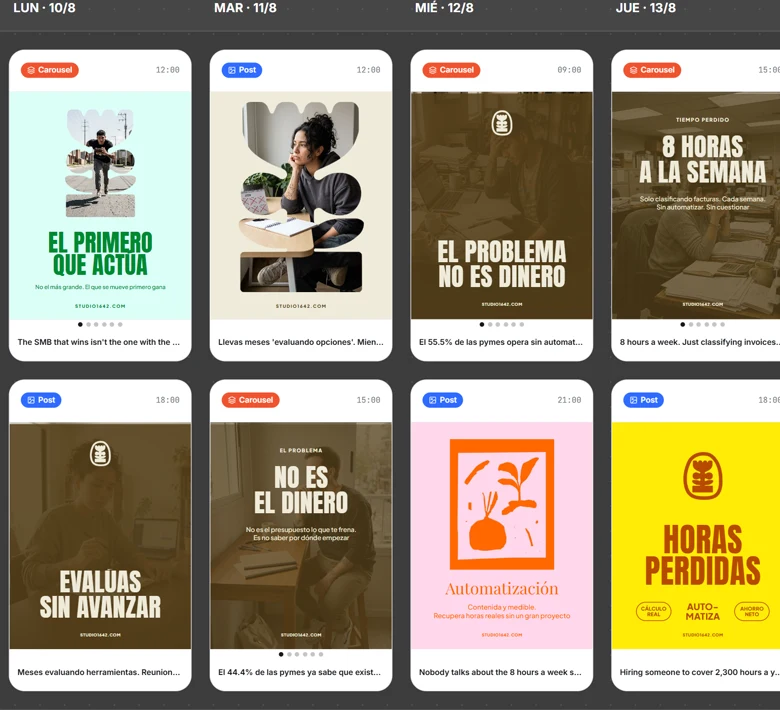Click the caption 'El 55.5% de las pymes opera sin automat...'

point(500,342)
